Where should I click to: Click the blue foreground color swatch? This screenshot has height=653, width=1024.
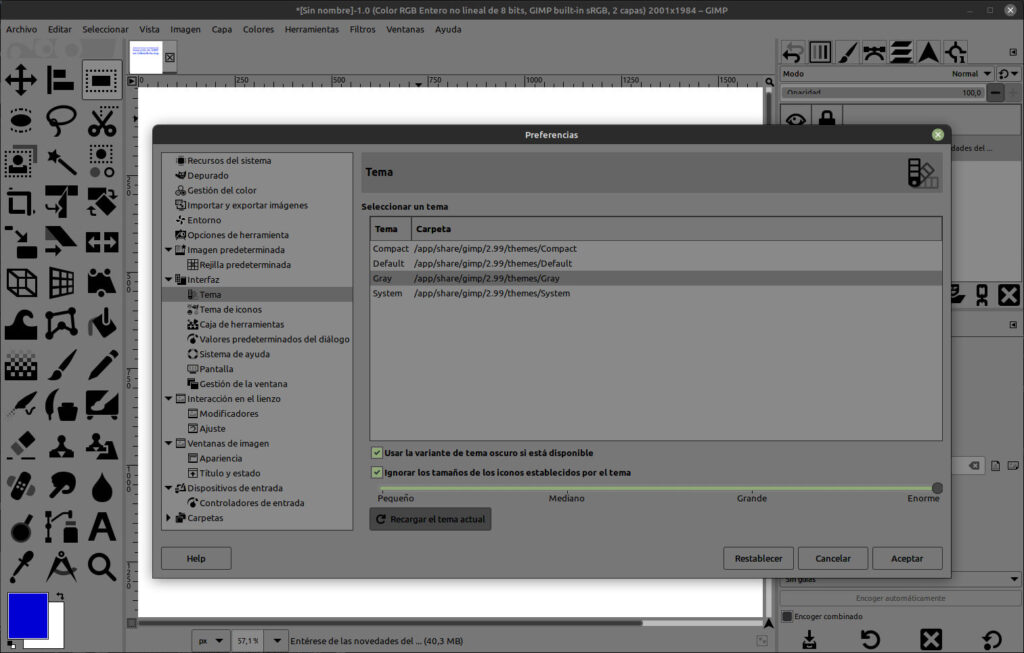point(27,615)
